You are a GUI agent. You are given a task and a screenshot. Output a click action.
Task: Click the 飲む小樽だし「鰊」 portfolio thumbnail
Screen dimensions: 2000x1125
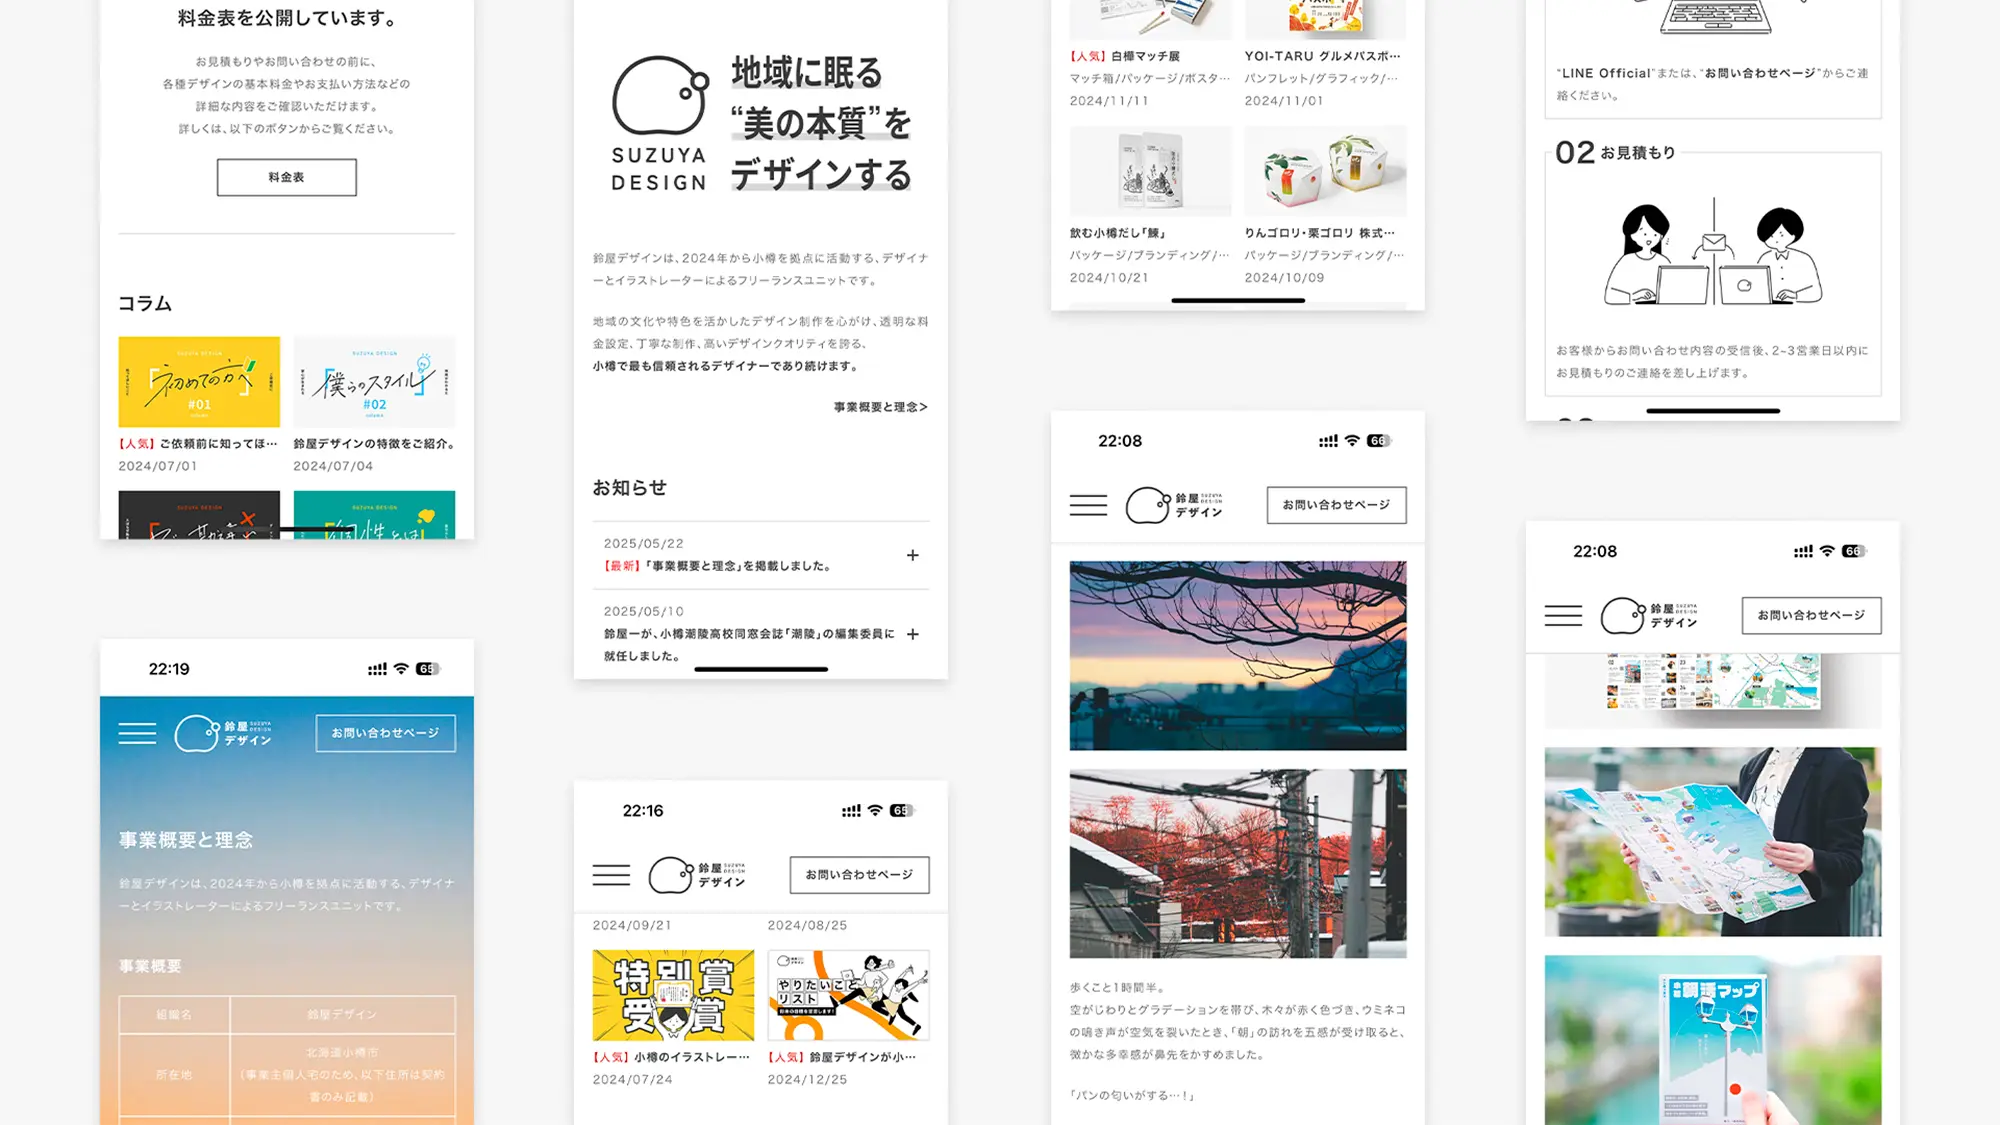click(x=1150, y=170)
